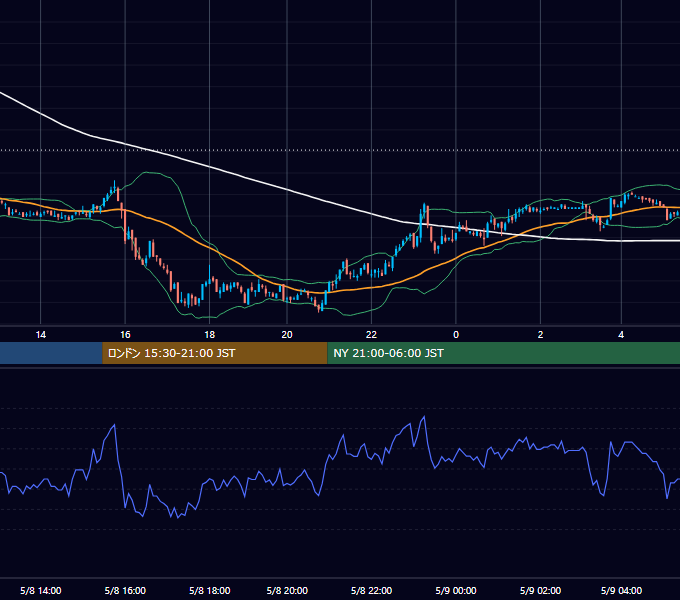Click the 5/9 02:00 date label
This screenshot has height=600, width=680.
point(540,590)
